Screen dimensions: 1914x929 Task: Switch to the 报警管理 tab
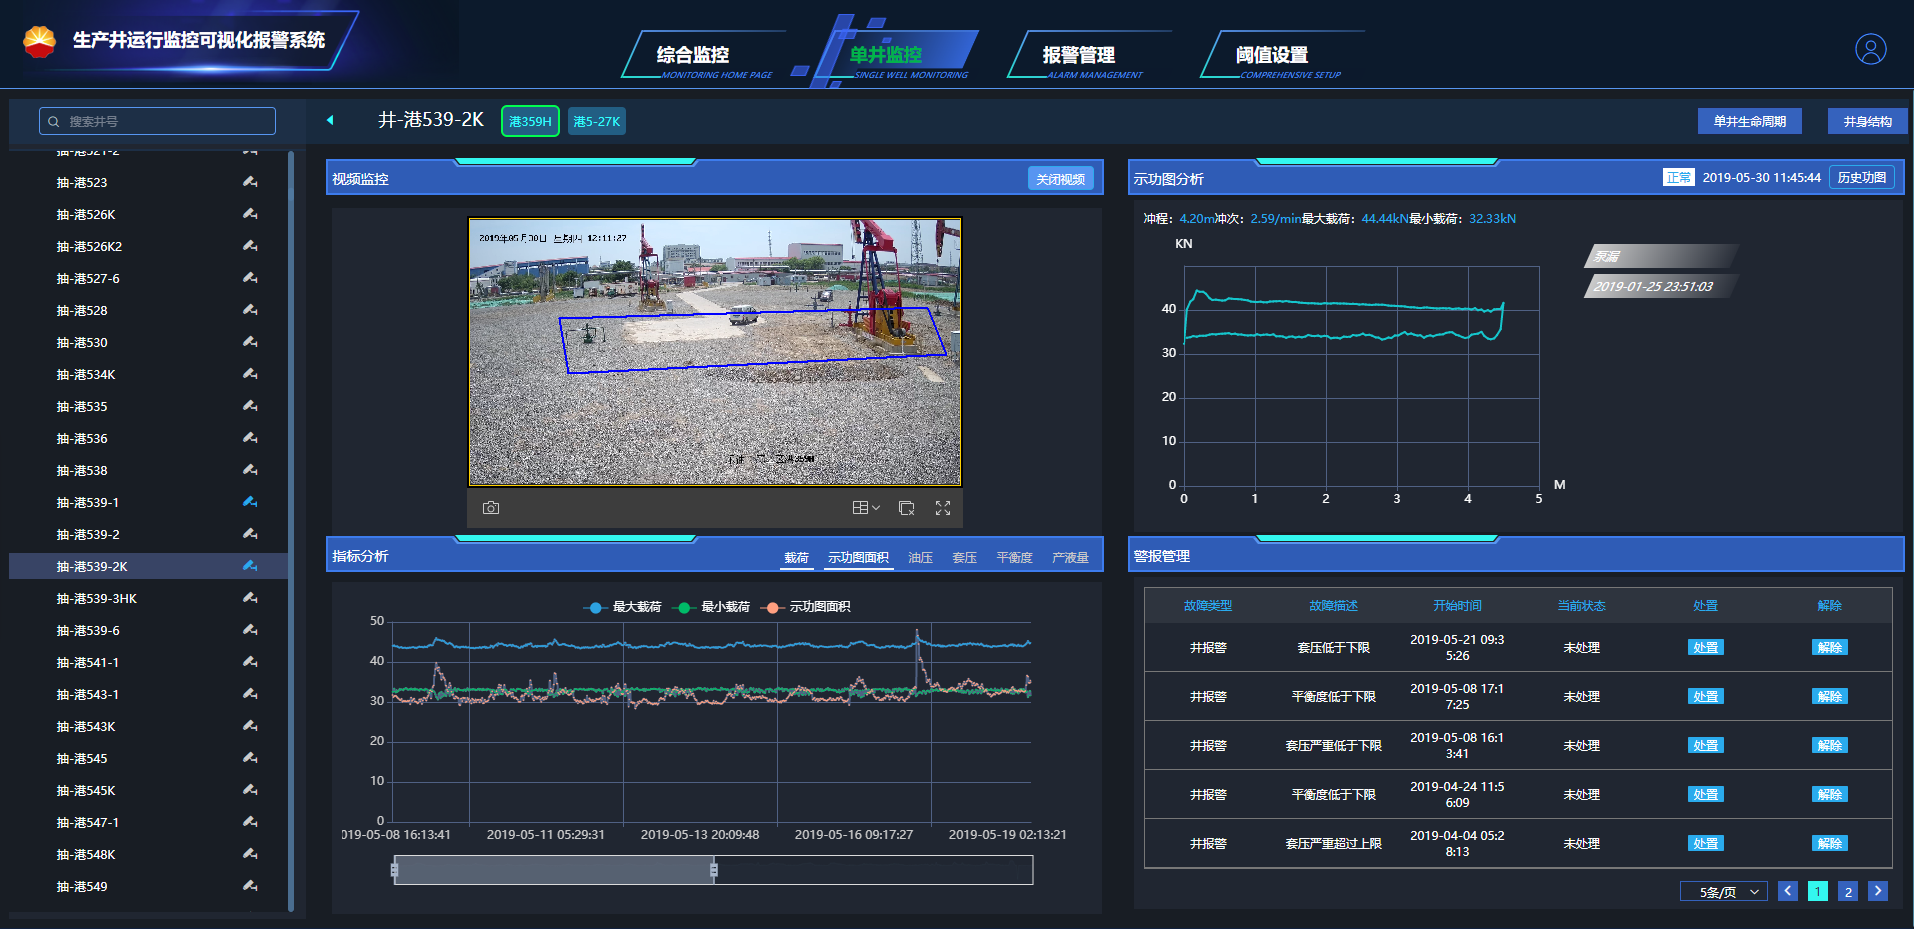pos(1078,55)
